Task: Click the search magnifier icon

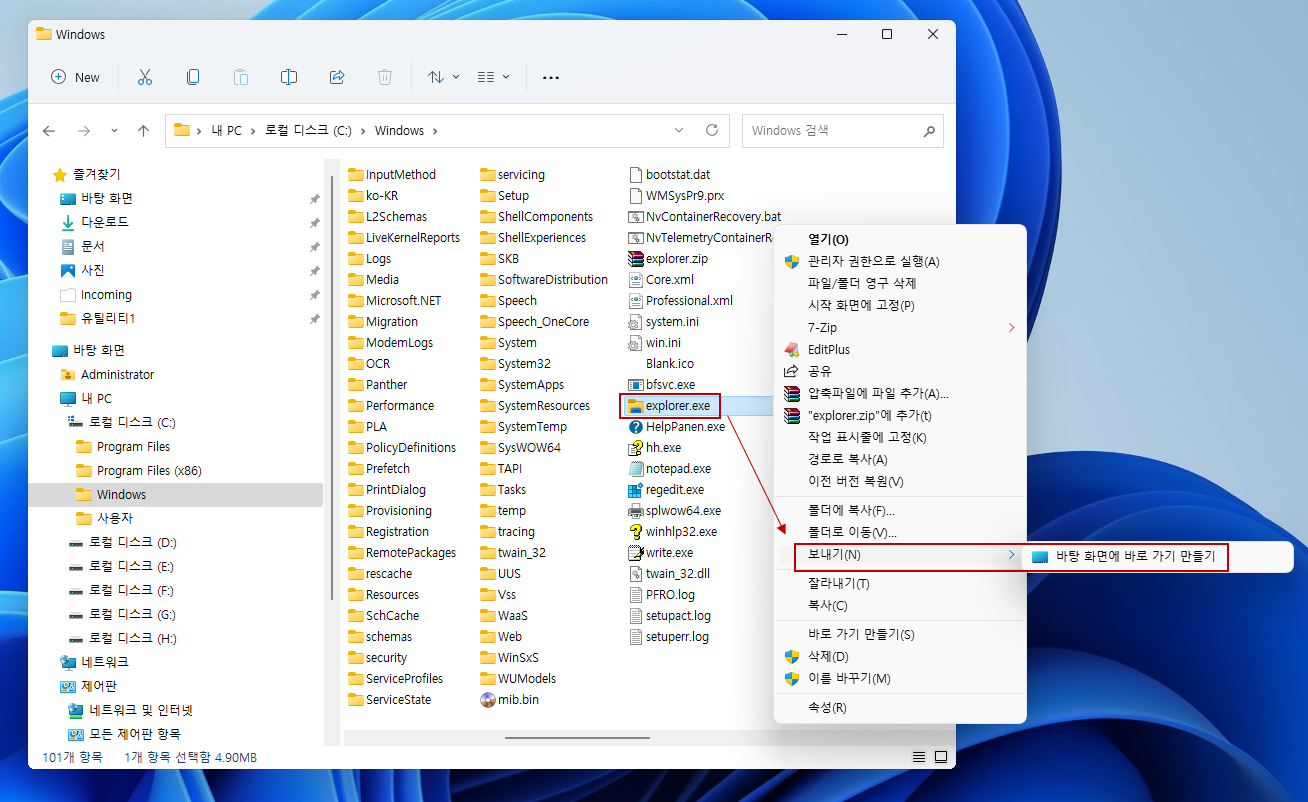Action: [929, 131]
